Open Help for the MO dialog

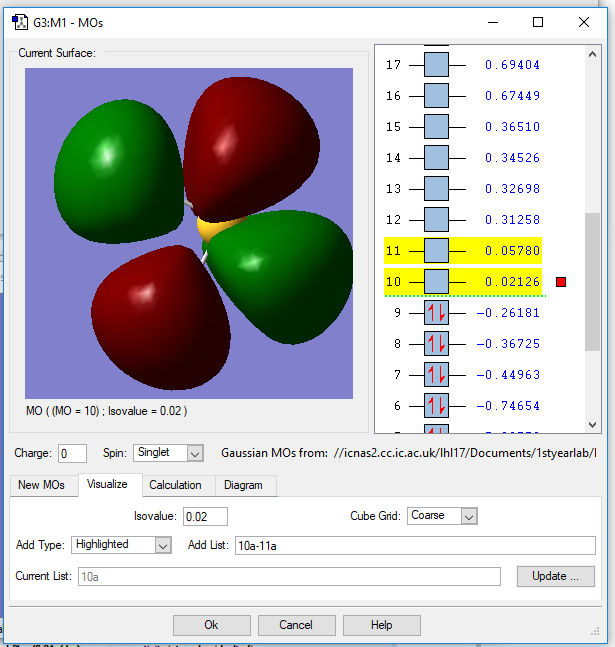[381, 625]
